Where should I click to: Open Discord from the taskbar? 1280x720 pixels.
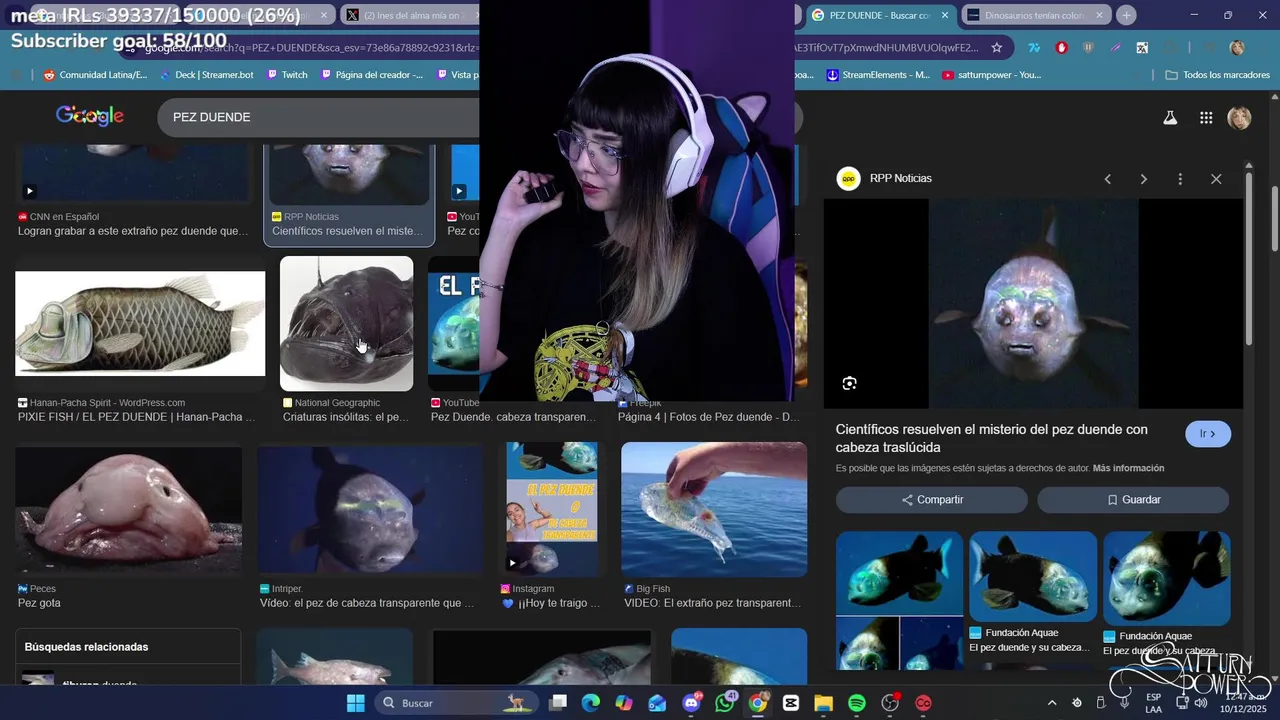tap(691, 703)
